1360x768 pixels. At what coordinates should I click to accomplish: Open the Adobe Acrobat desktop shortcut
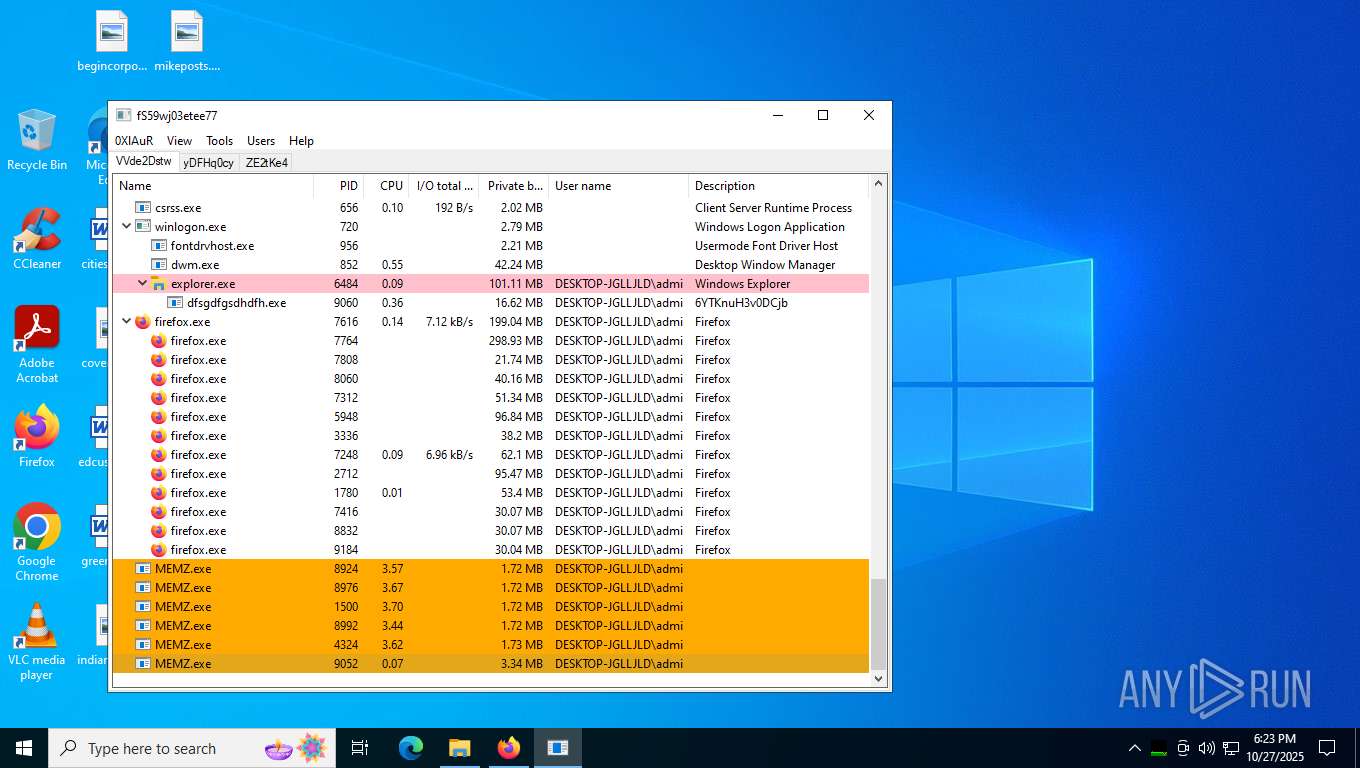[37, 345]
